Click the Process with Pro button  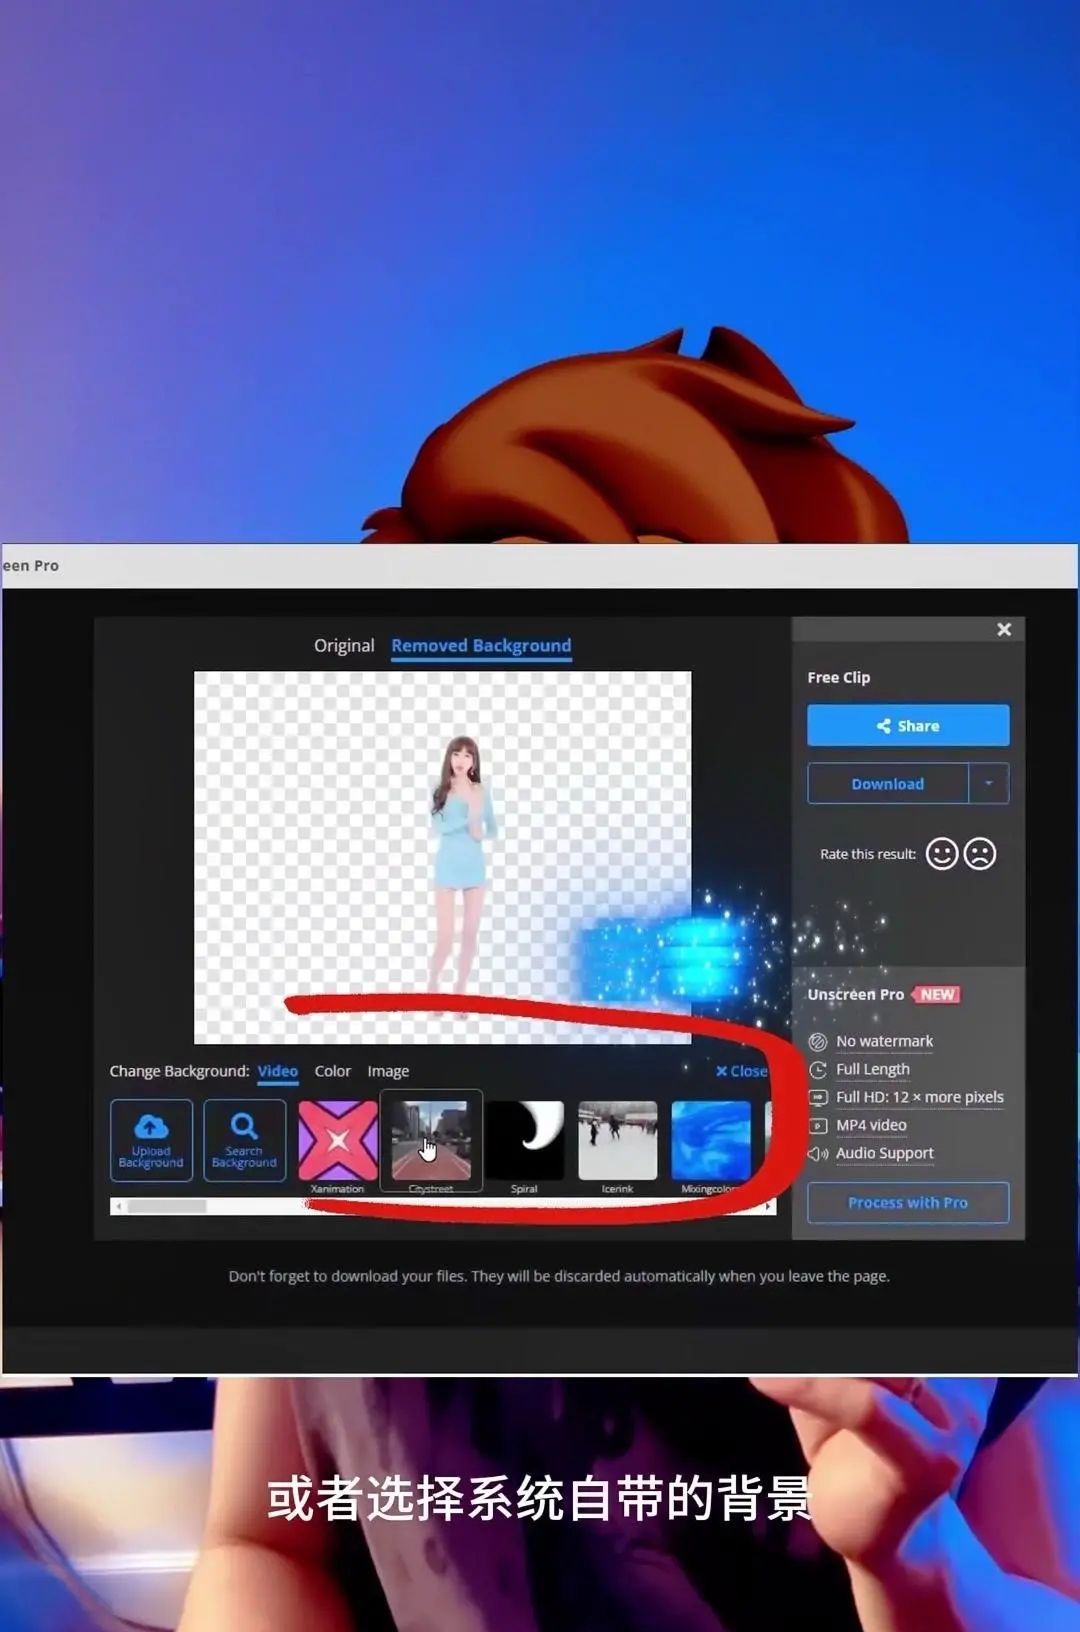908,1203
